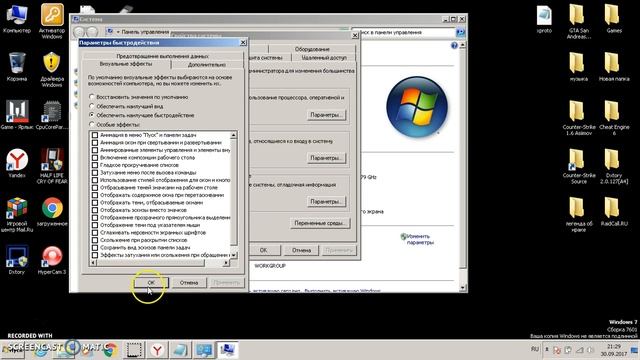Enable Анимация окон при свертывании checkbox
Viewport: 640px width, 360px height.
pyautogui.click(x=95, y=142)
